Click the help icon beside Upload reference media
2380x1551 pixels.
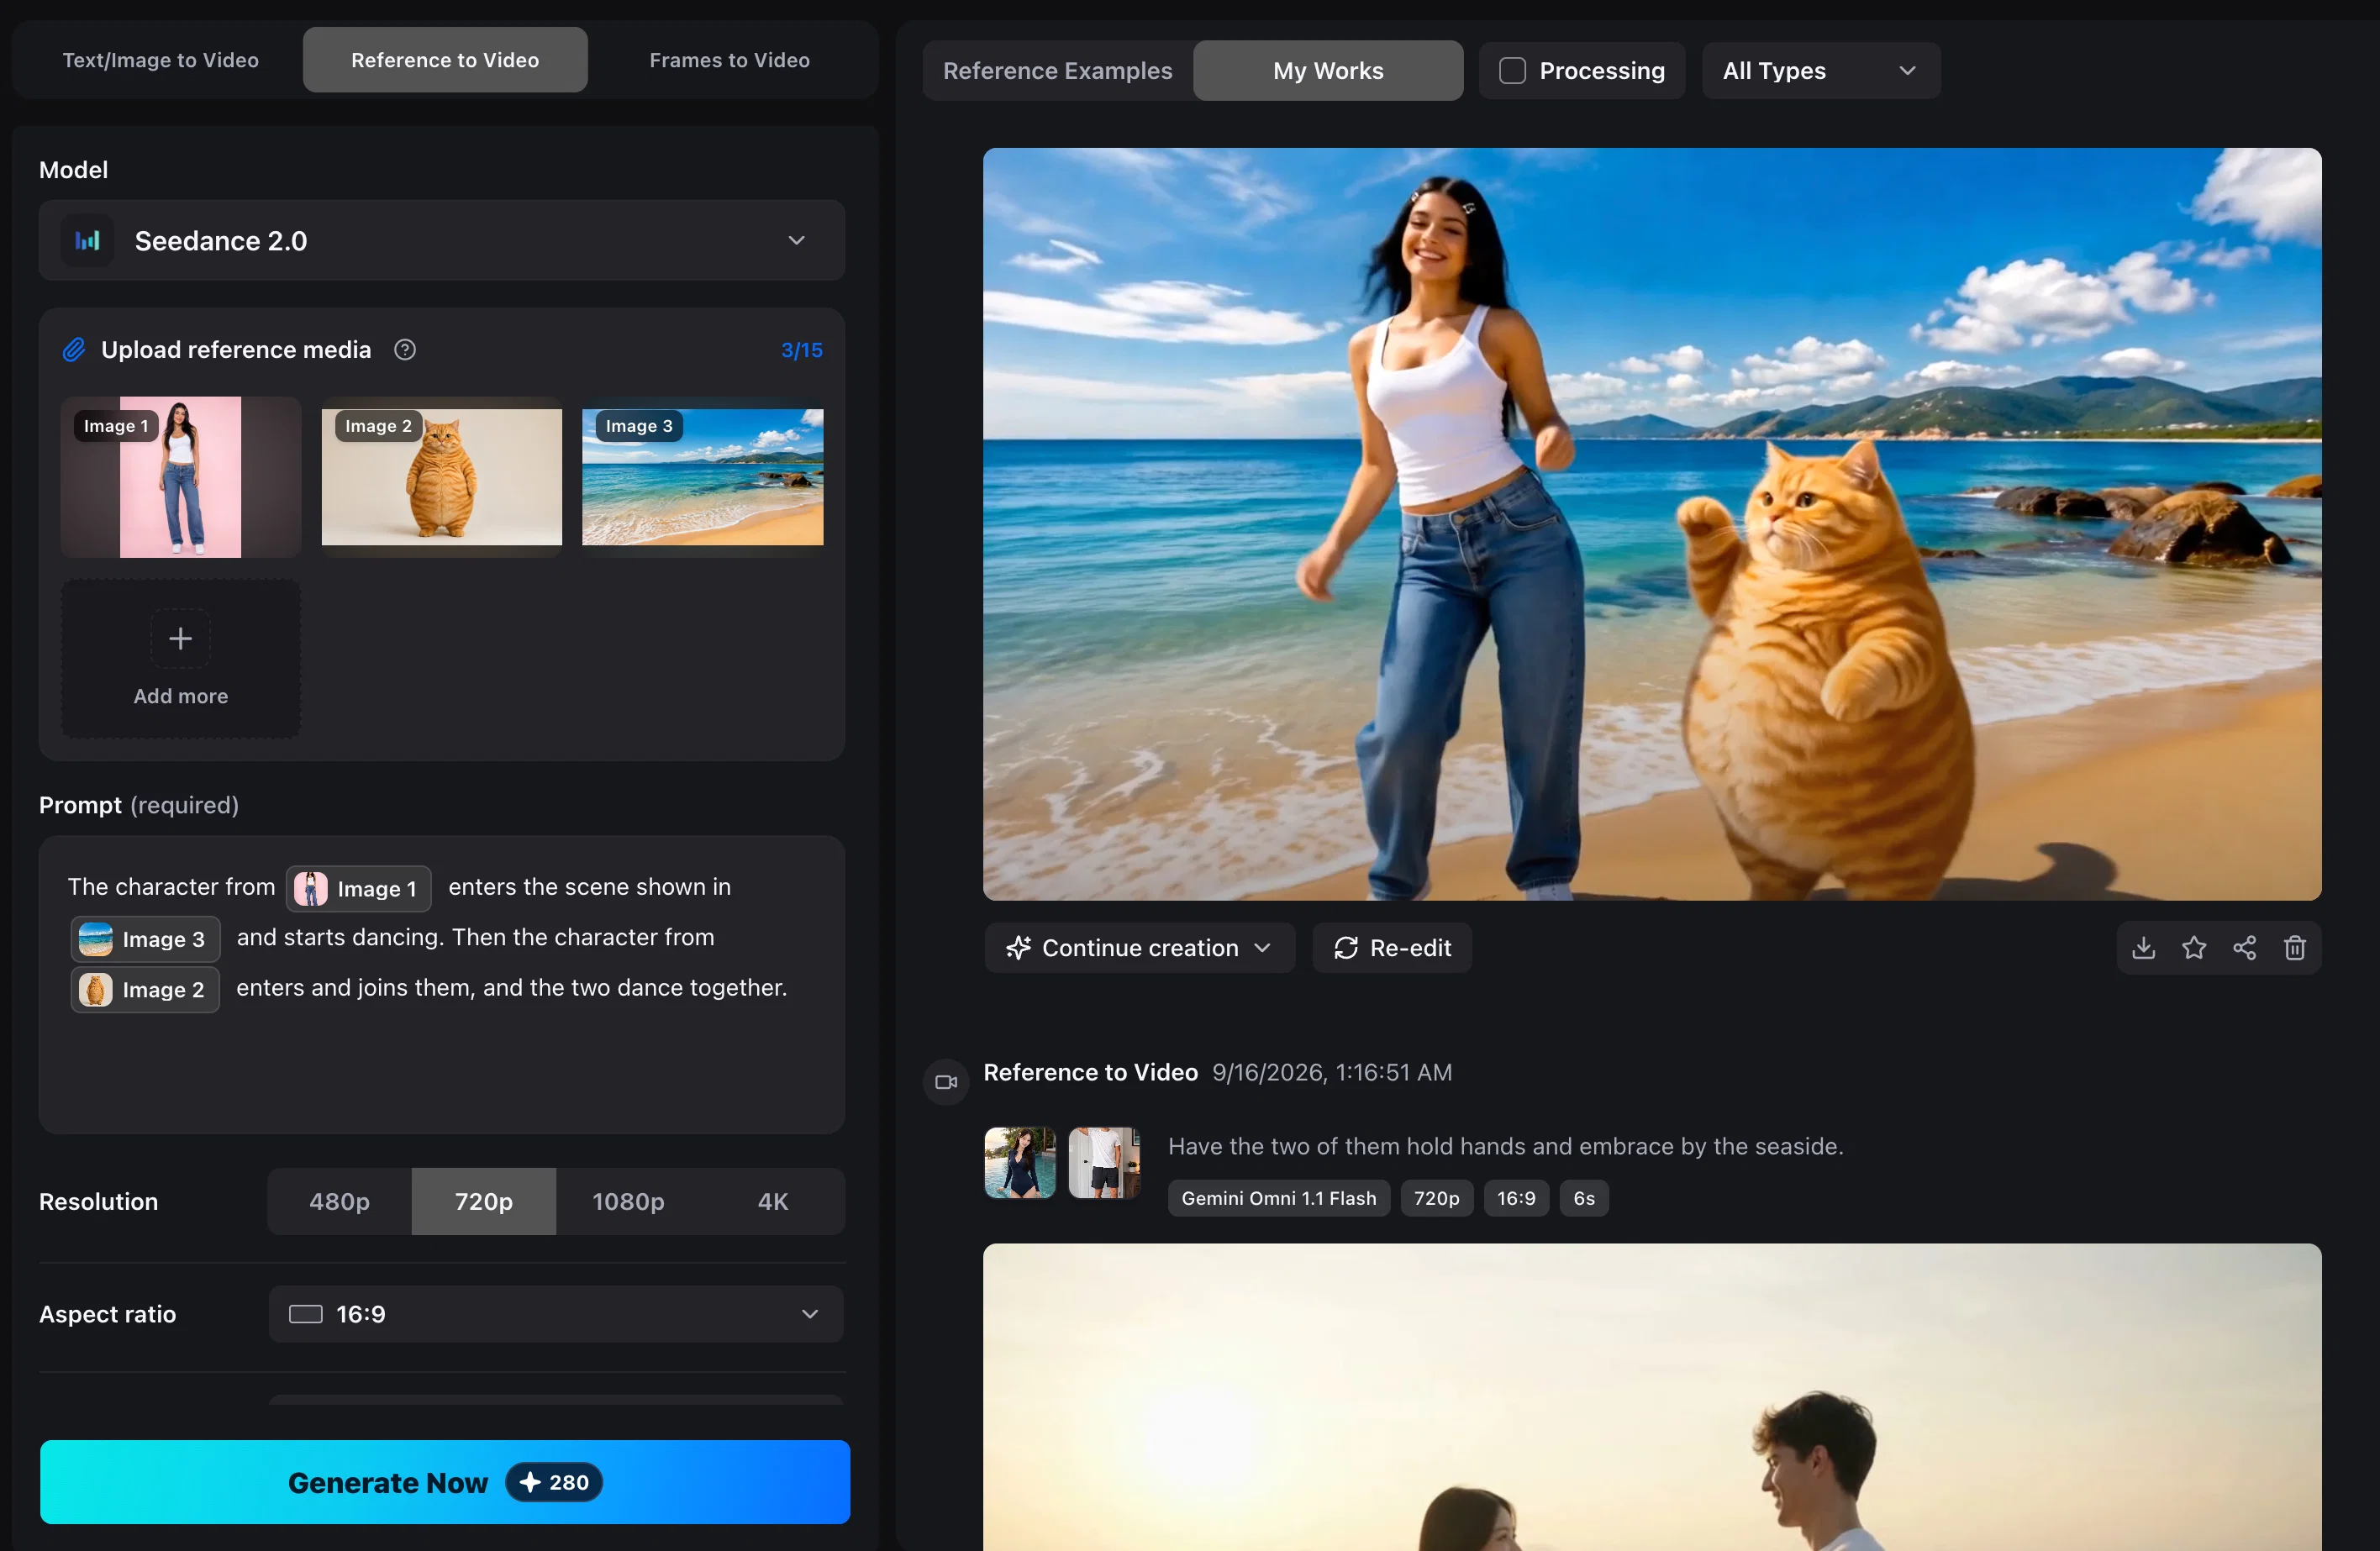pyautogui.click(x=405, y=350)
